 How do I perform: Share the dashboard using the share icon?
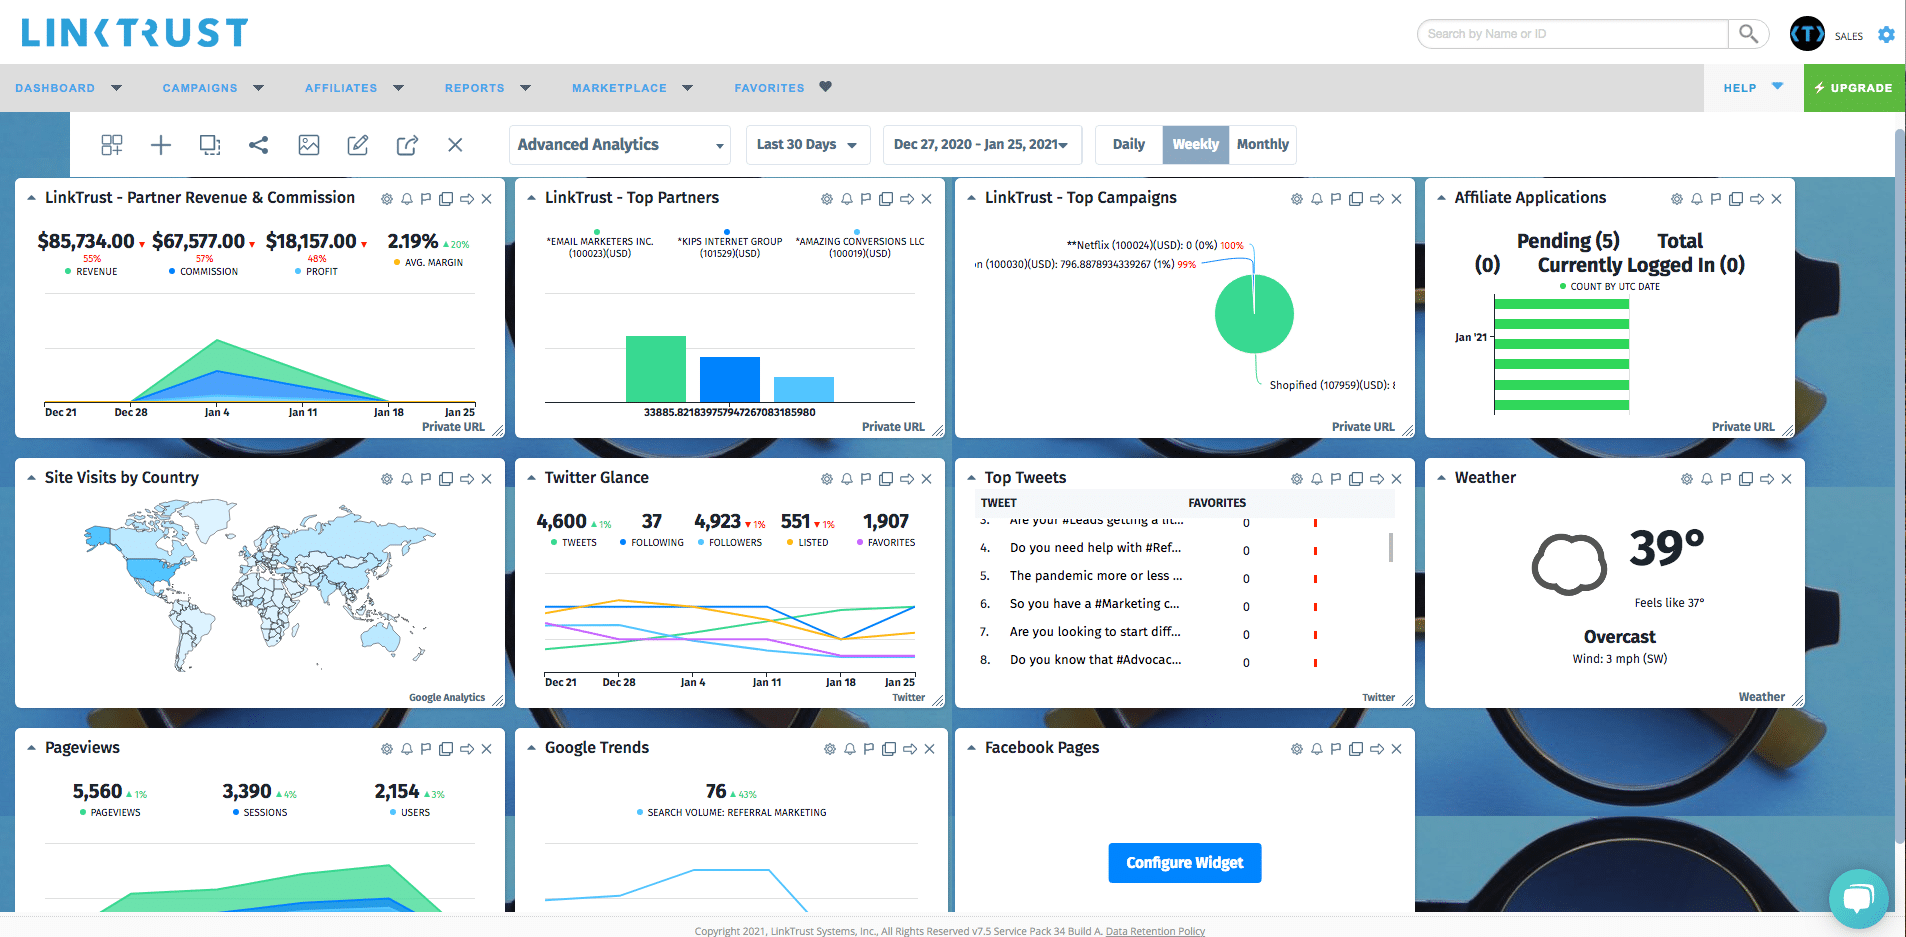pos(259,145)
